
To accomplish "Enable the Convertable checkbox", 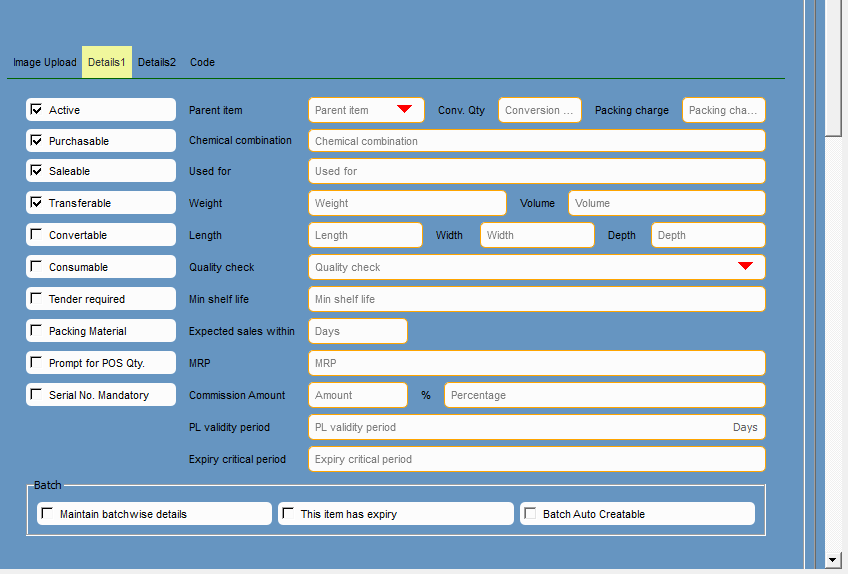I will click(37, 235).
